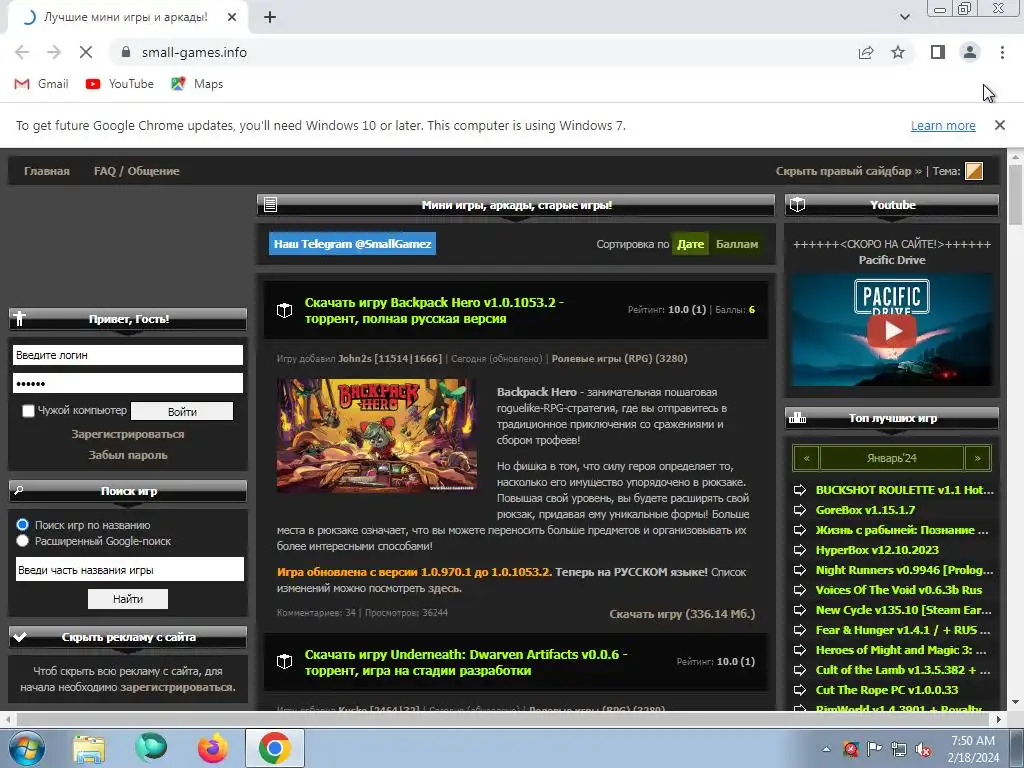Open the YouTube bookmark
1024x768 pixels.
point(120,84)
